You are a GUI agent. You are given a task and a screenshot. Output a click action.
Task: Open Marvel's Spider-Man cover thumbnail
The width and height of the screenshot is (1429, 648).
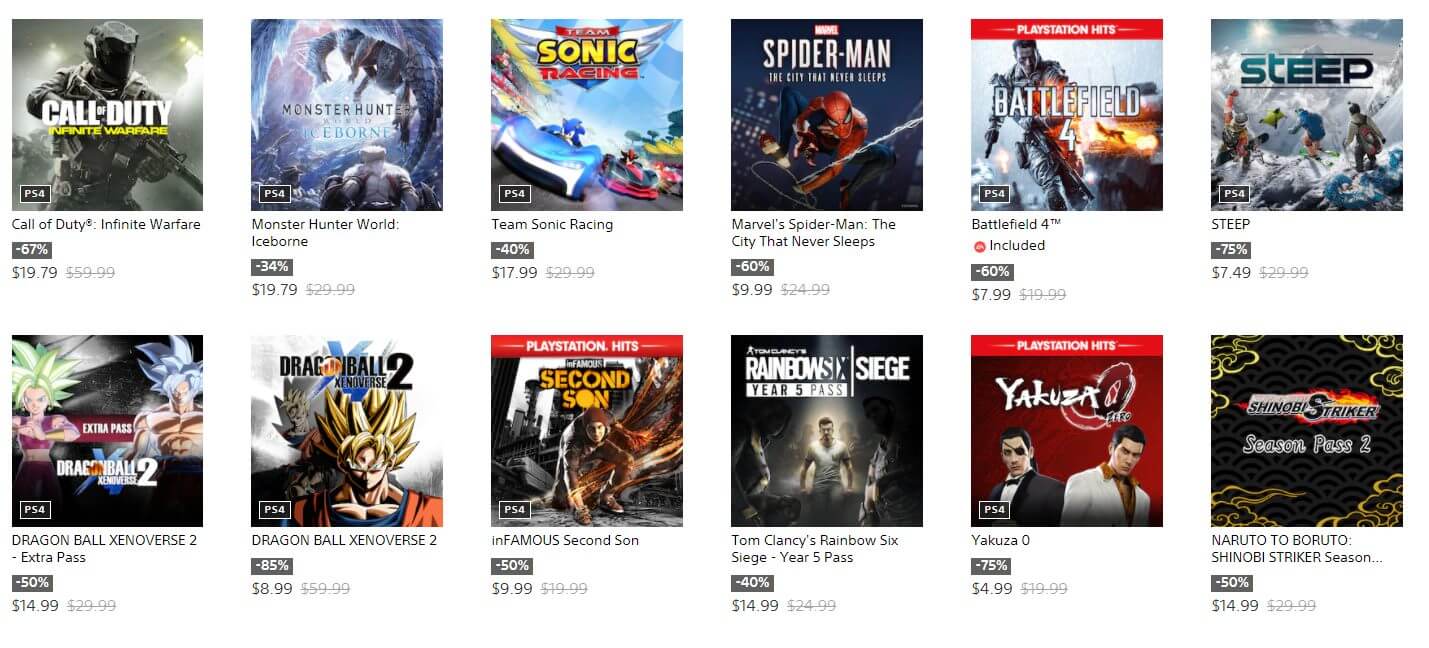(x=827, y=115)
